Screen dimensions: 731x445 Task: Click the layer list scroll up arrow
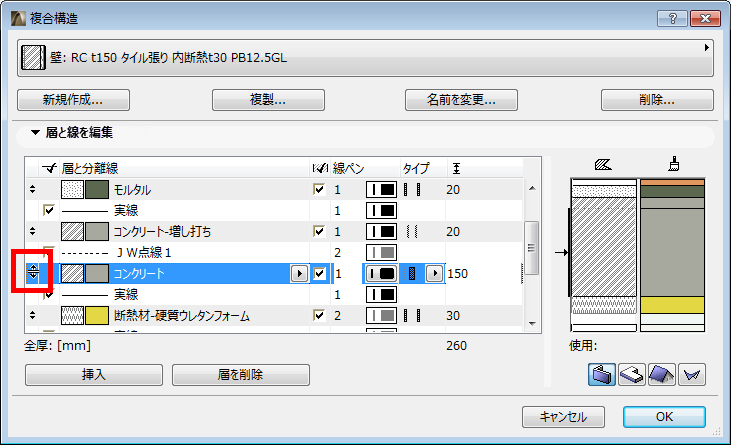[x=532, y=188]
